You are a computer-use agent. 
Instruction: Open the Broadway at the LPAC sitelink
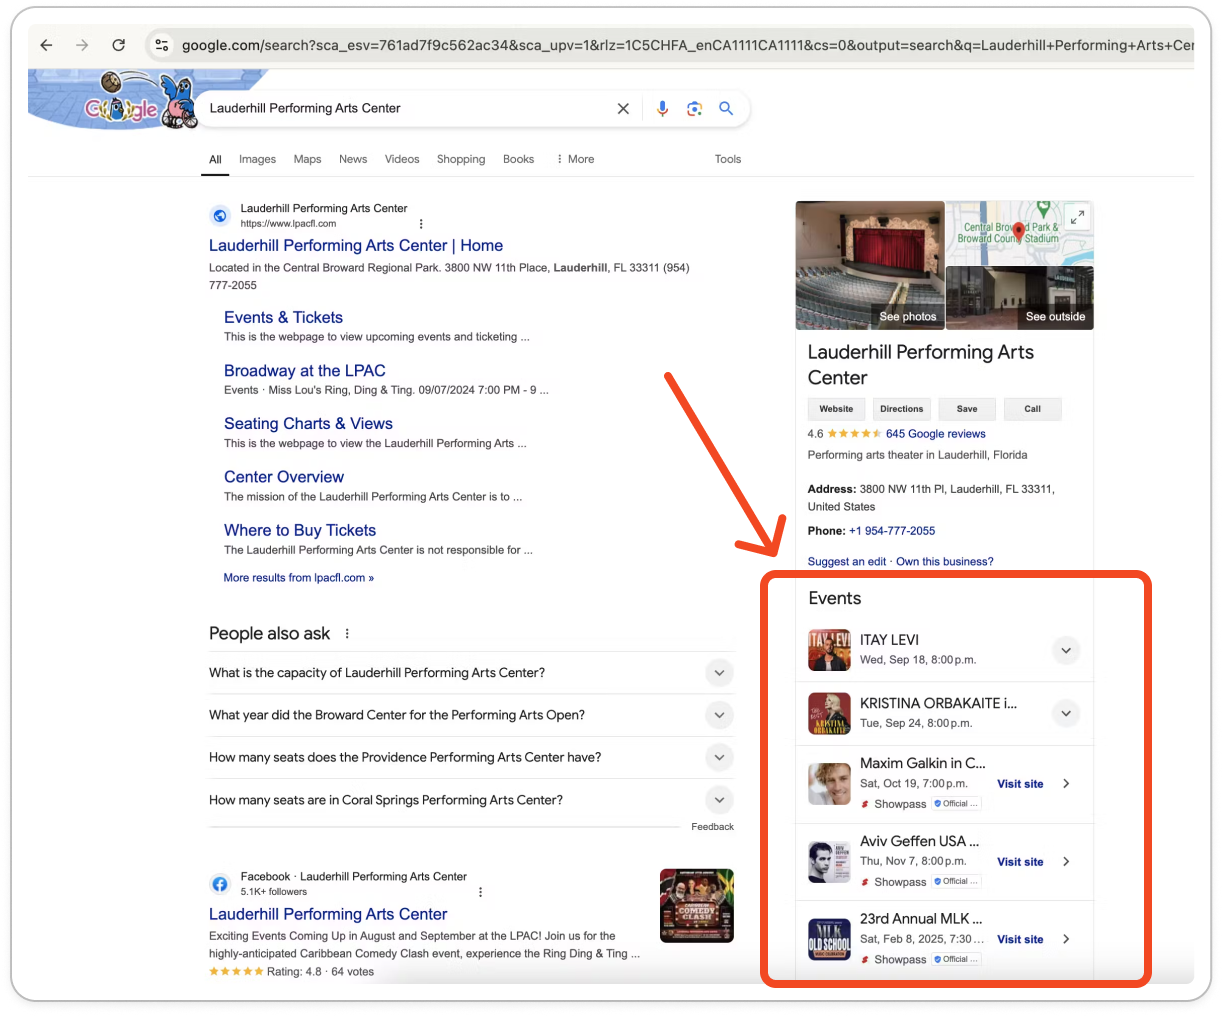(x=305, y=371)
